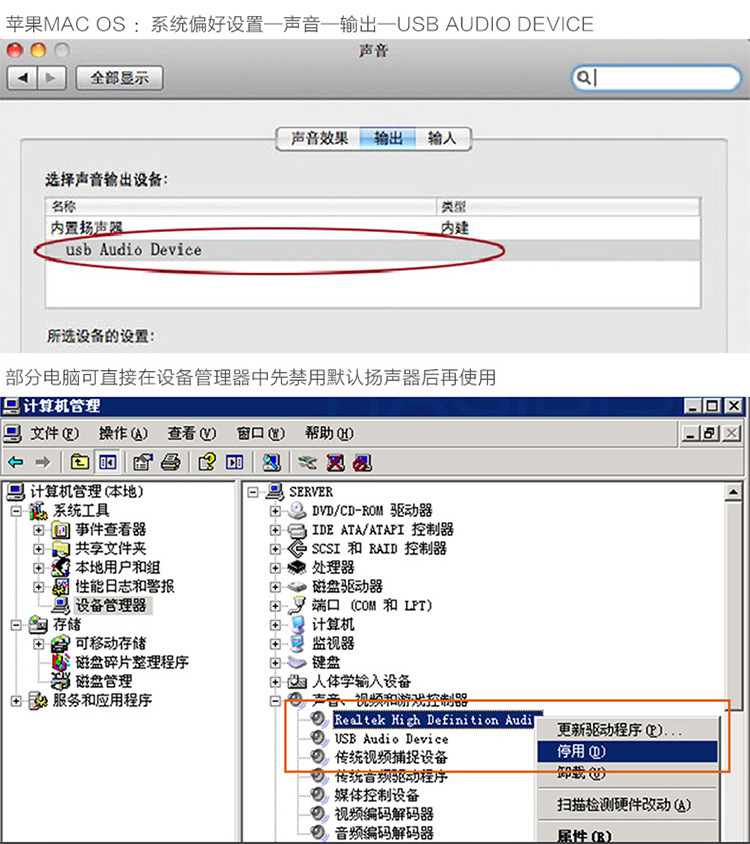Choose 停用(D) from the context menu

point(628,751)
